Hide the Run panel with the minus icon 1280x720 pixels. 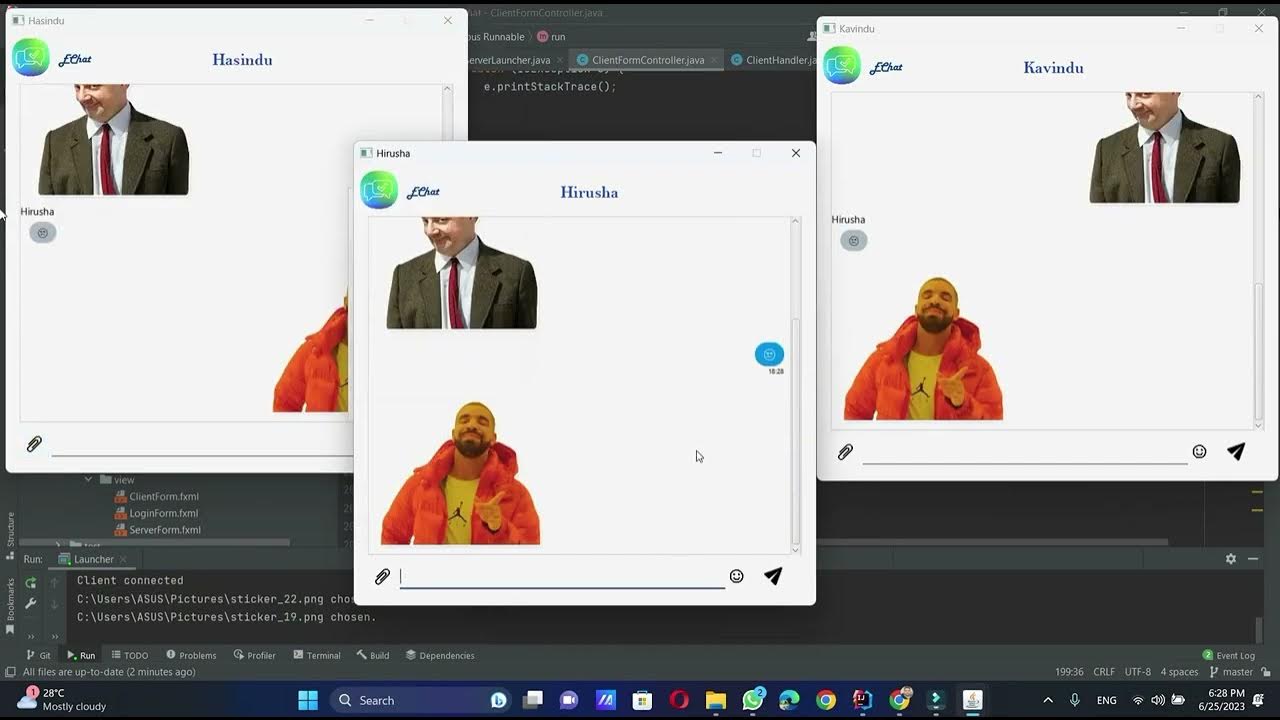1253,559
